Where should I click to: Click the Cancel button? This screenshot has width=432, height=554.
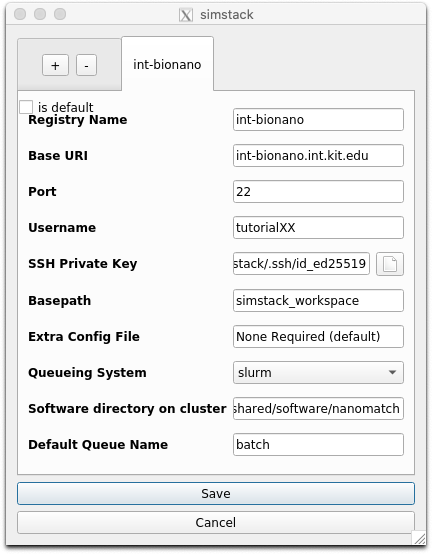pos(216,522)
